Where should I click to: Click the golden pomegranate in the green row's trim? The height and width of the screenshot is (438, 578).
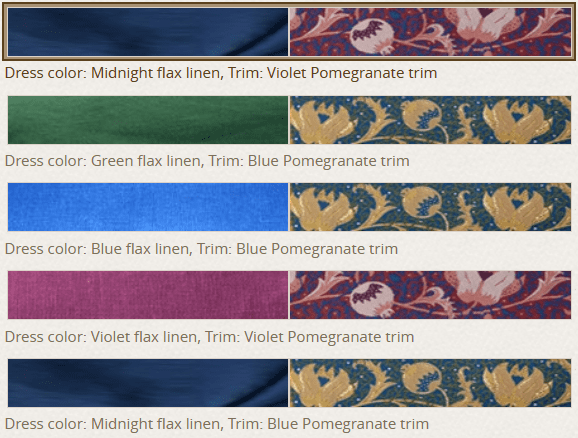pos(423,116)
